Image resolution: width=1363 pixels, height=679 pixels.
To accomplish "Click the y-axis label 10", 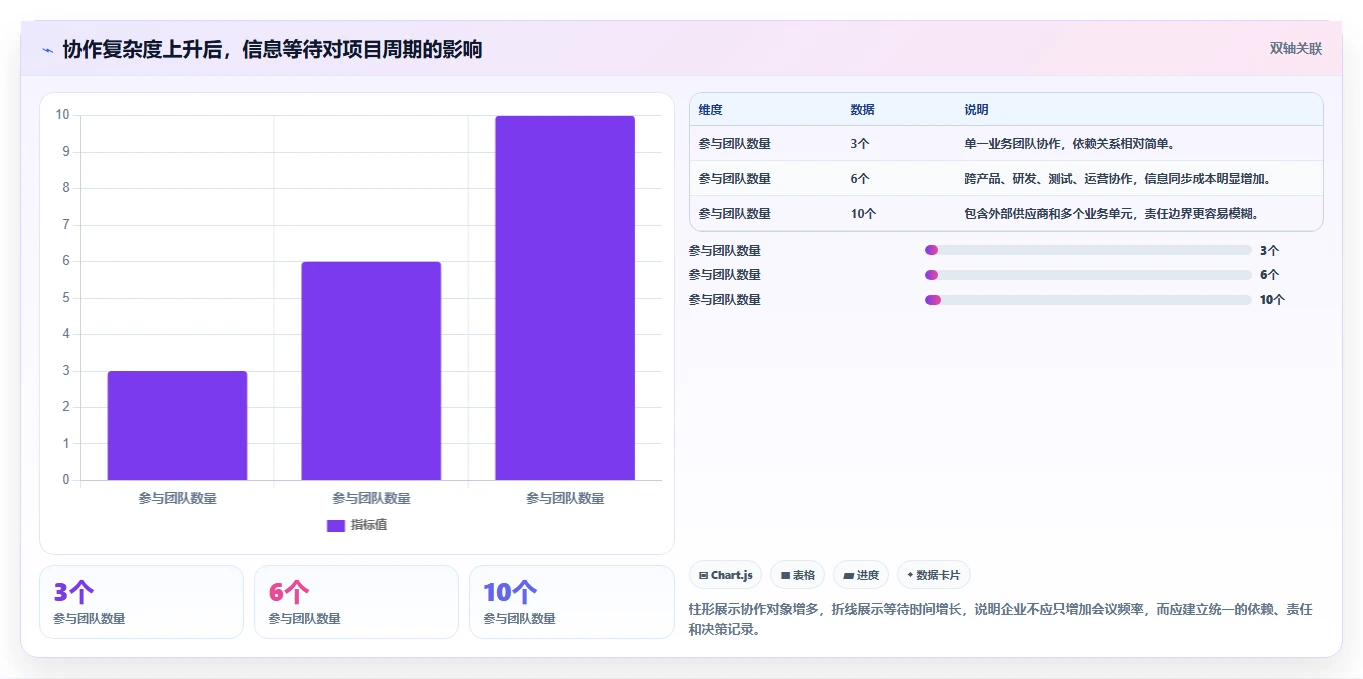I will click(x=63, y=115).
